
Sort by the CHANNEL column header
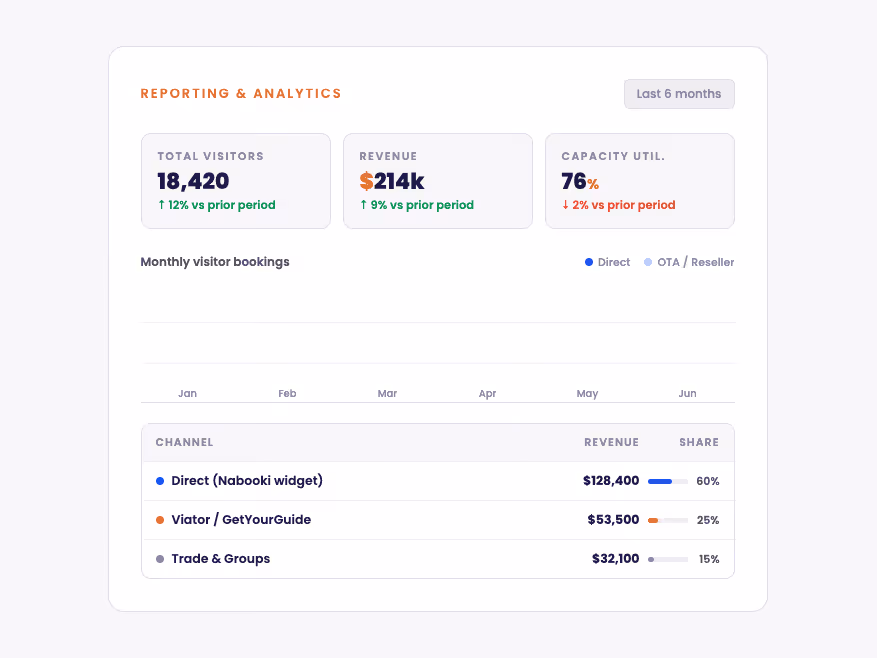pyautogui.click(x=185, y=442)
